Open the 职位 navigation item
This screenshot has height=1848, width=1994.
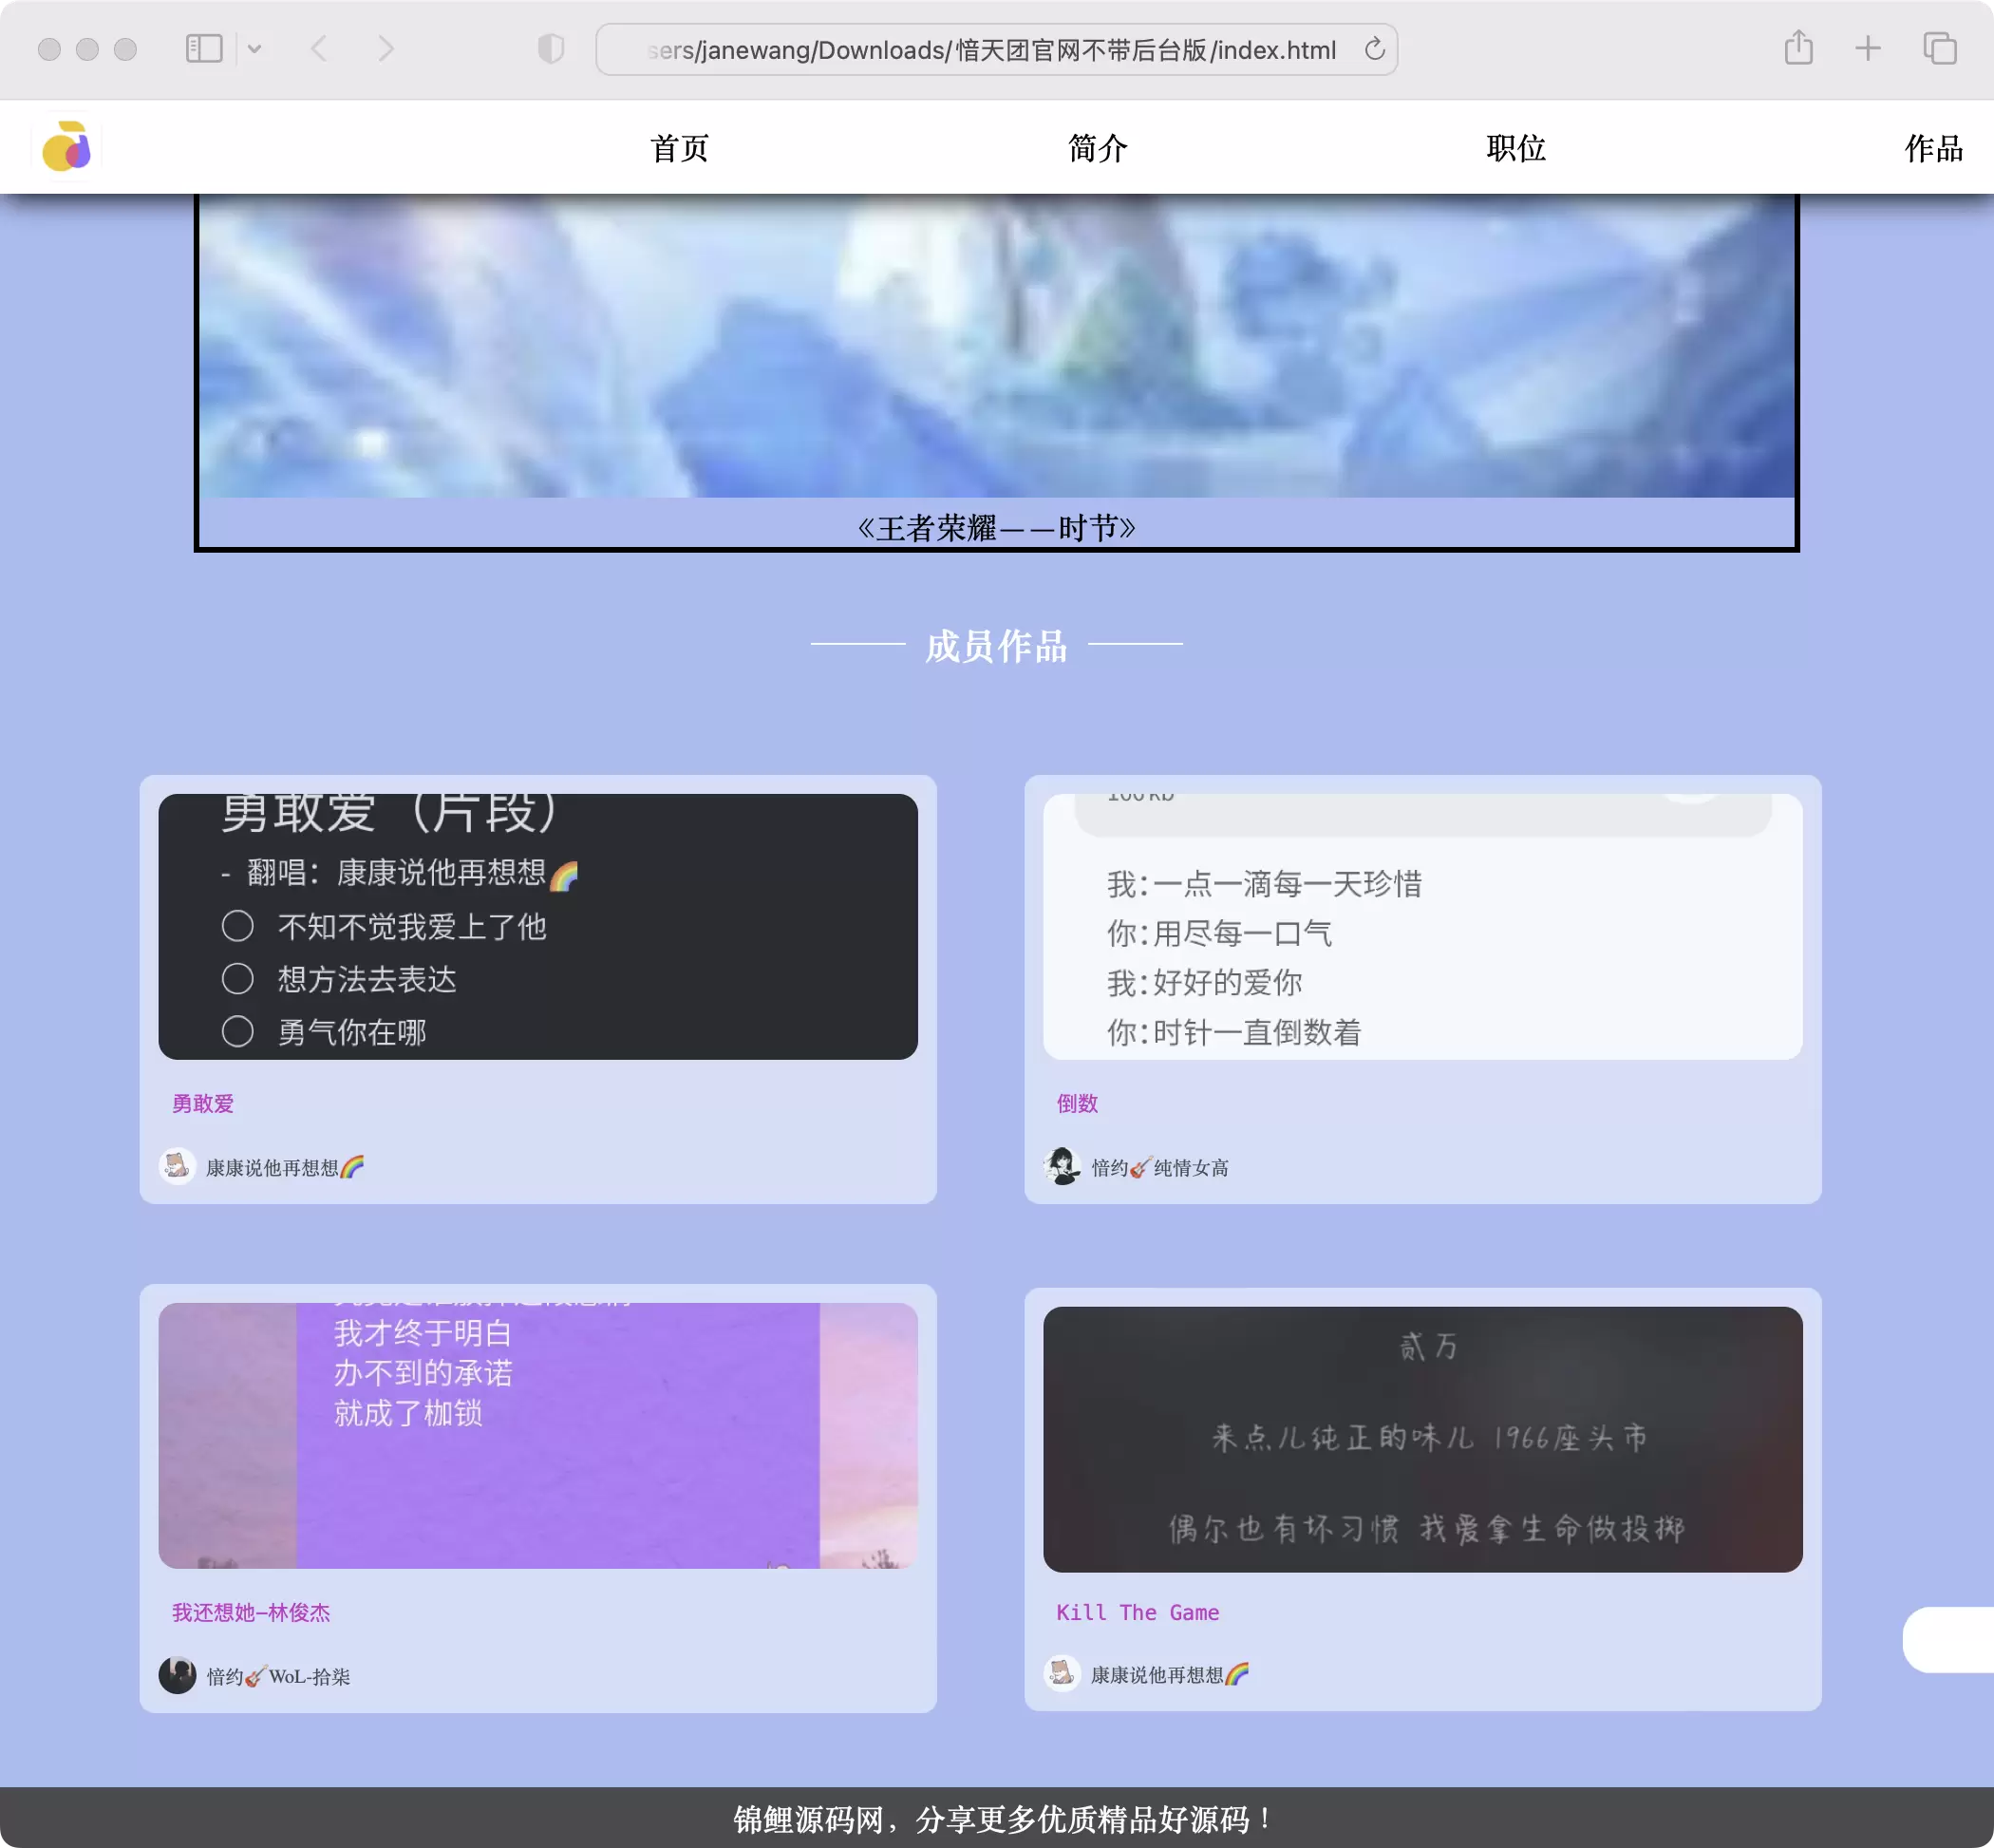pyautogui.click(x=1516, y=148)
